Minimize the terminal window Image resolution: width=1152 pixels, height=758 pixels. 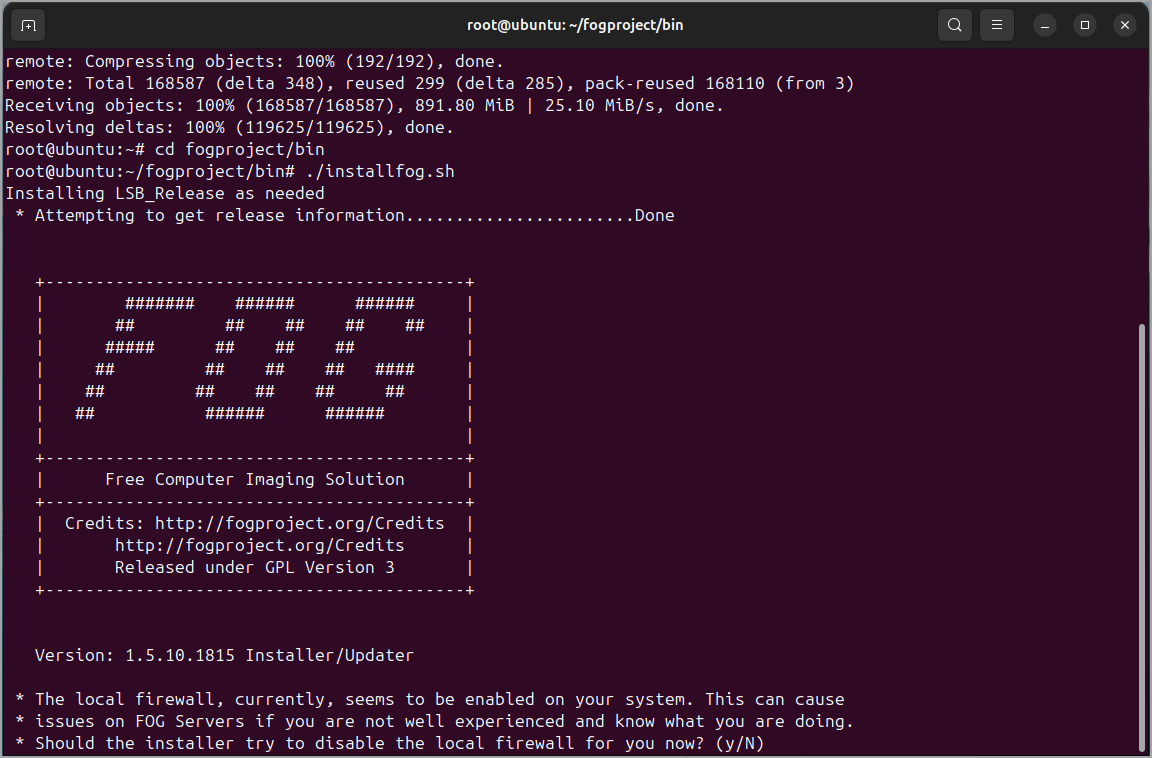tap(1045, 25)
